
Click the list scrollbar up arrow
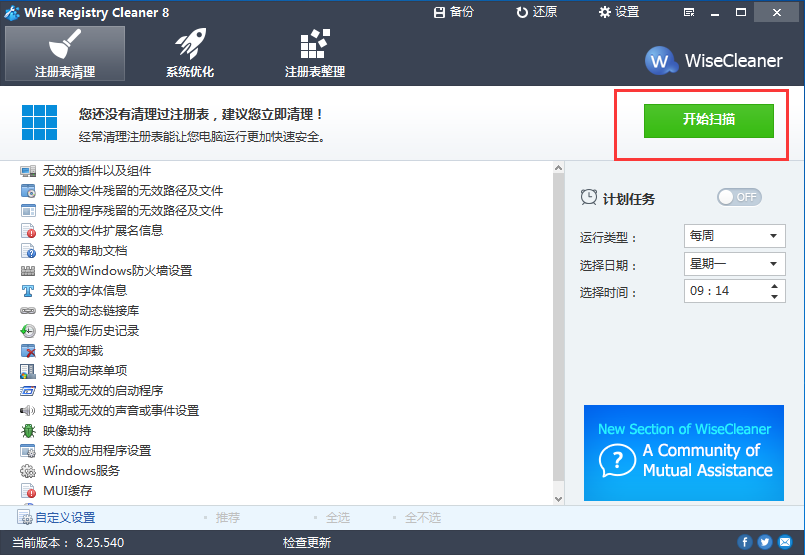coord(559,168)
